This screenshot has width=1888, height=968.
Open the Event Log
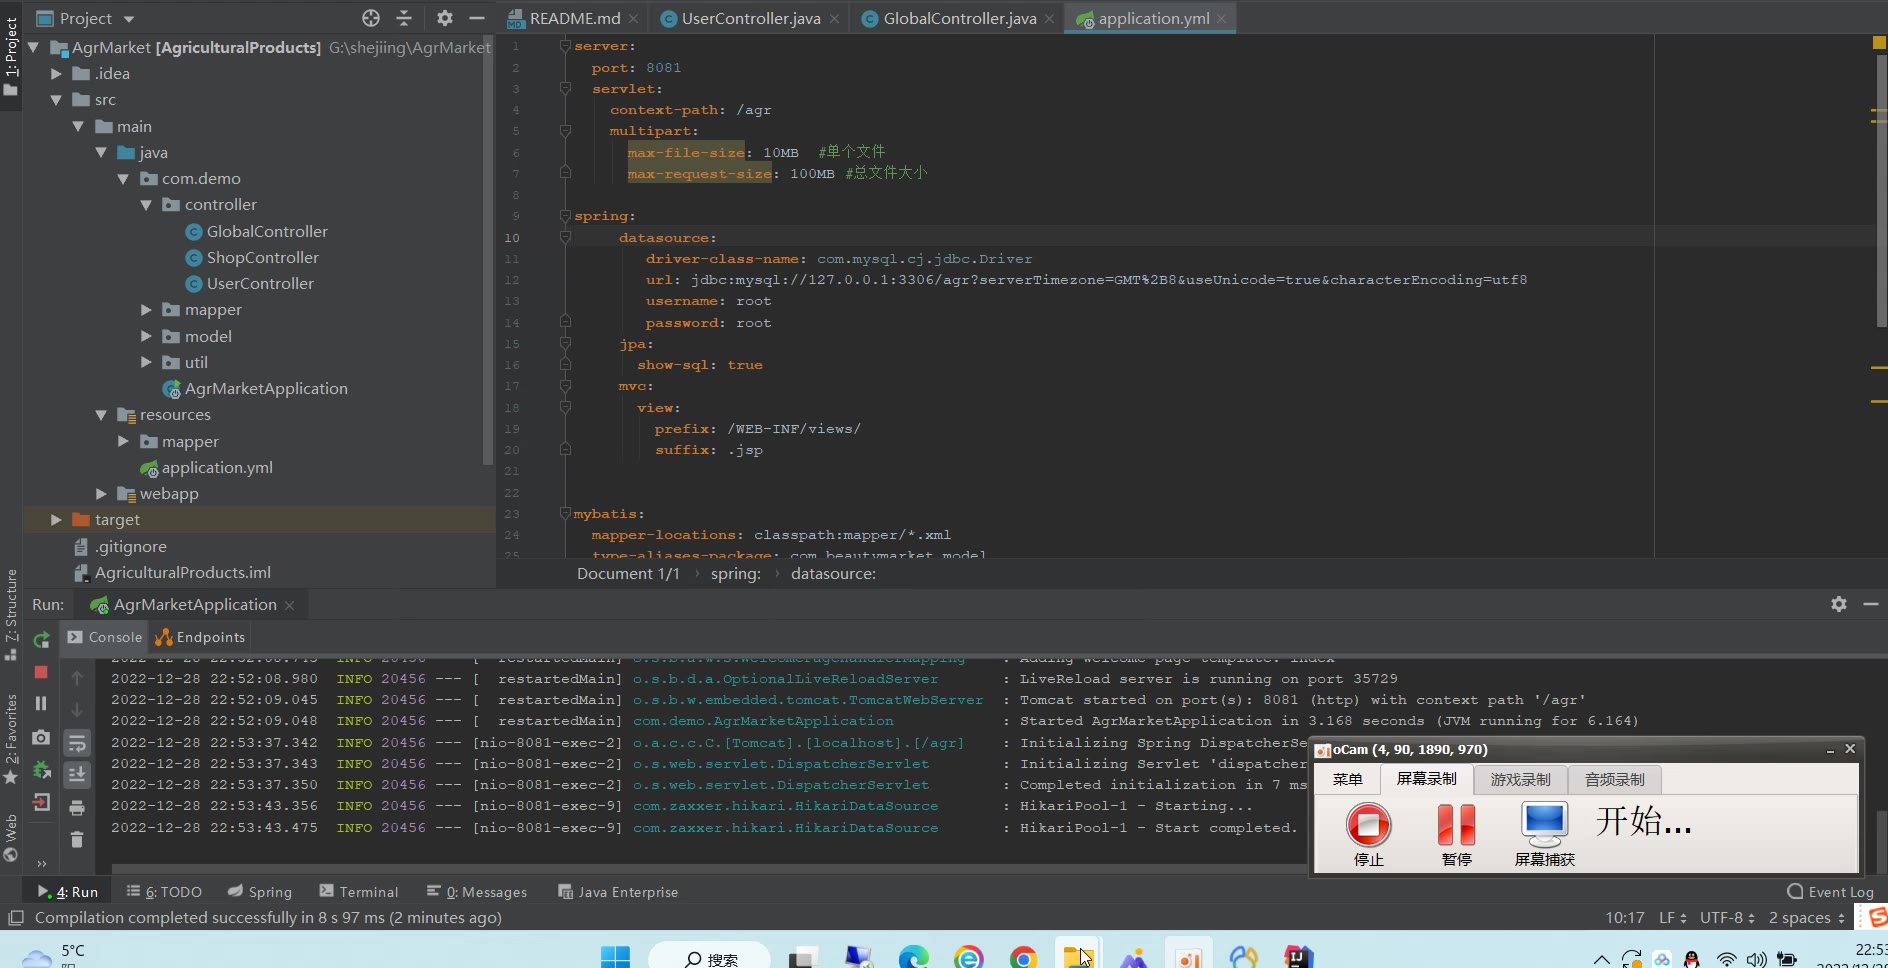[1830, 892]
